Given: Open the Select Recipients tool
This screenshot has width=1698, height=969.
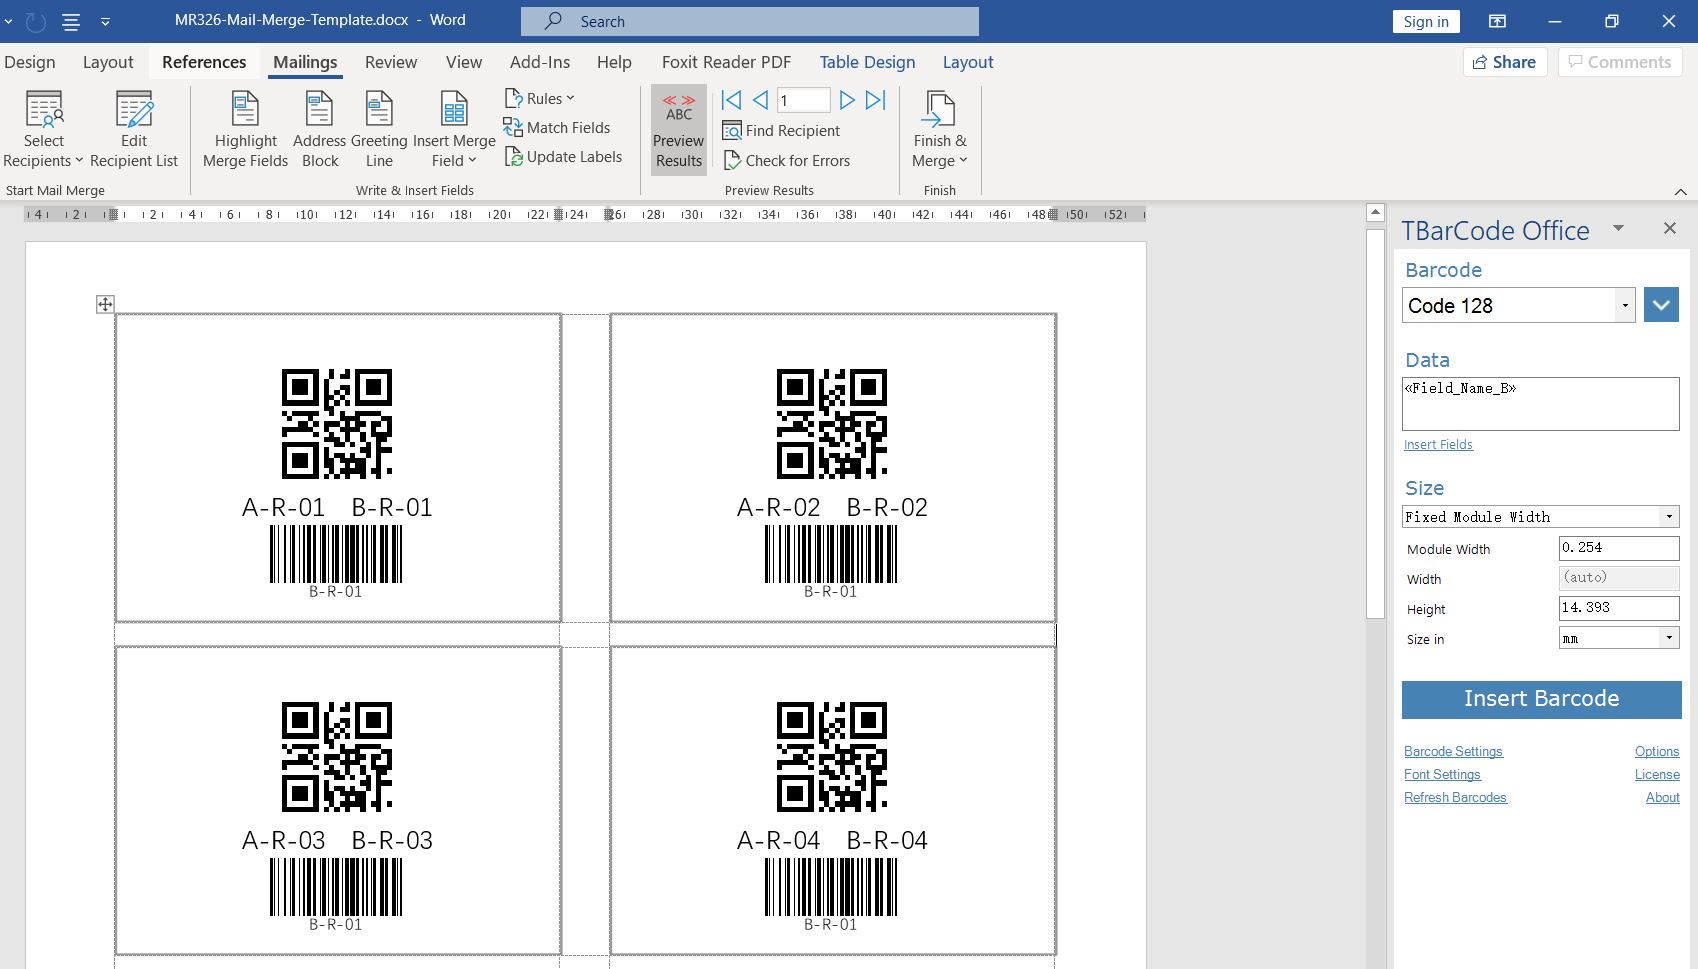Looking at the screenshot, I should 42,128.
